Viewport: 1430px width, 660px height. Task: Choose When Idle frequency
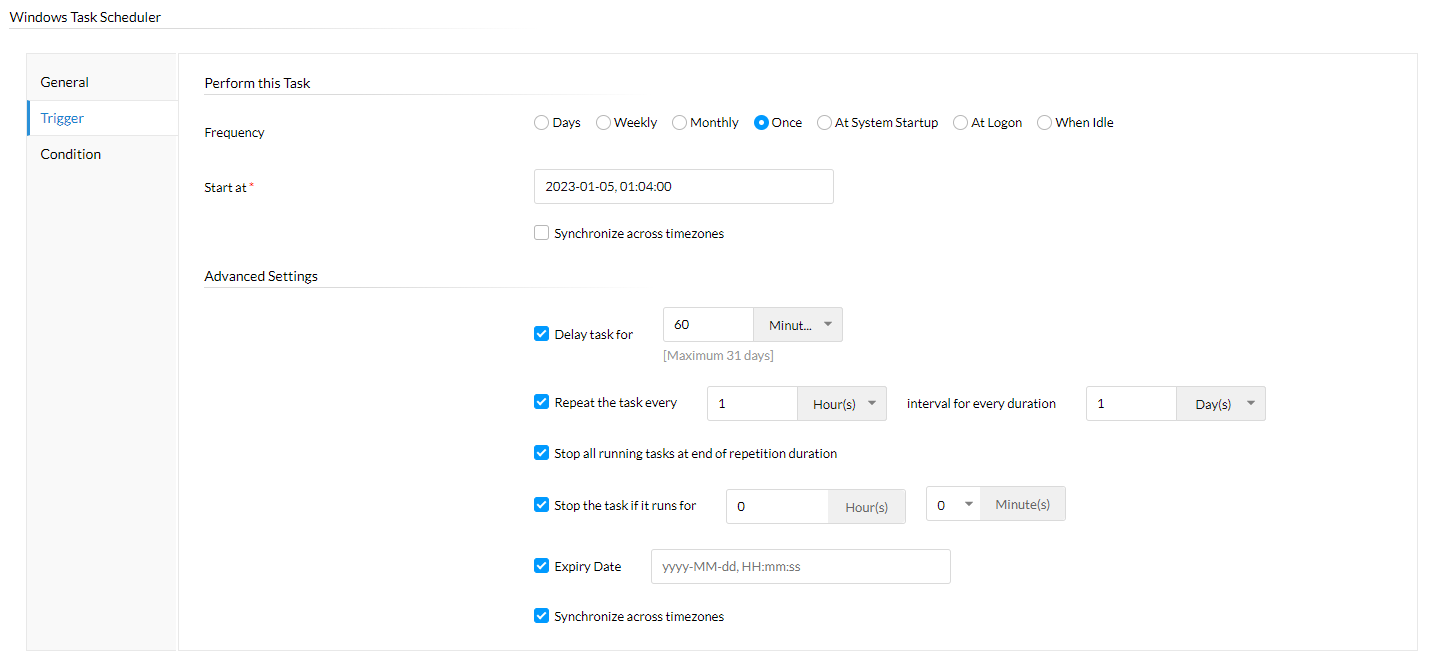(x=1044, y=123)
